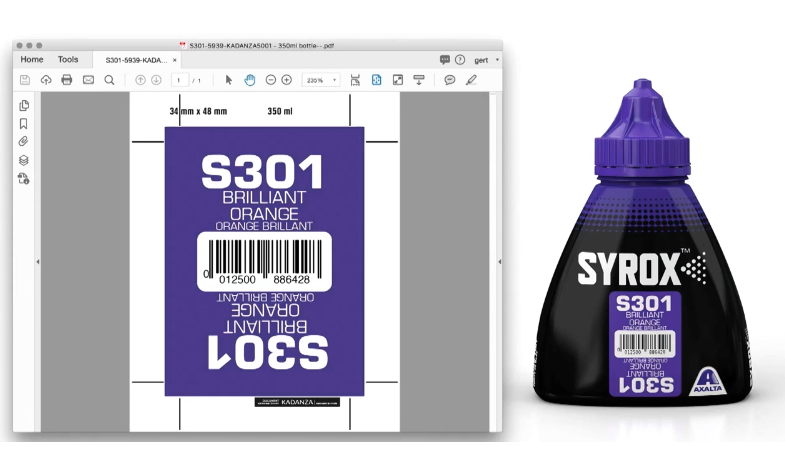Open the Help question mark icon
This screenshot has width=785, height=449.
click(x=460, y=60)
